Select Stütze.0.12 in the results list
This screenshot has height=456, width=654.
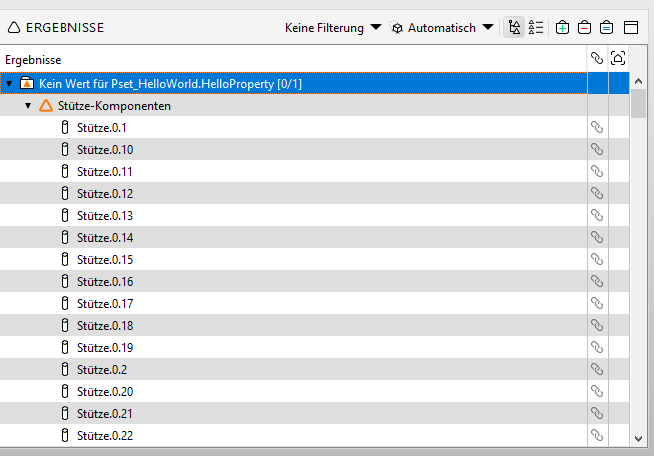coord(314,194)
